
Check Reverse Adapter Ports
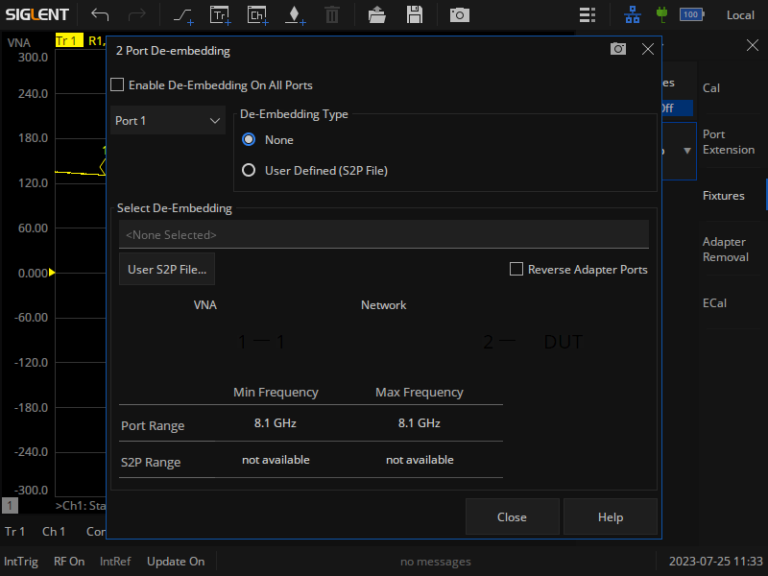coord(517,269)
